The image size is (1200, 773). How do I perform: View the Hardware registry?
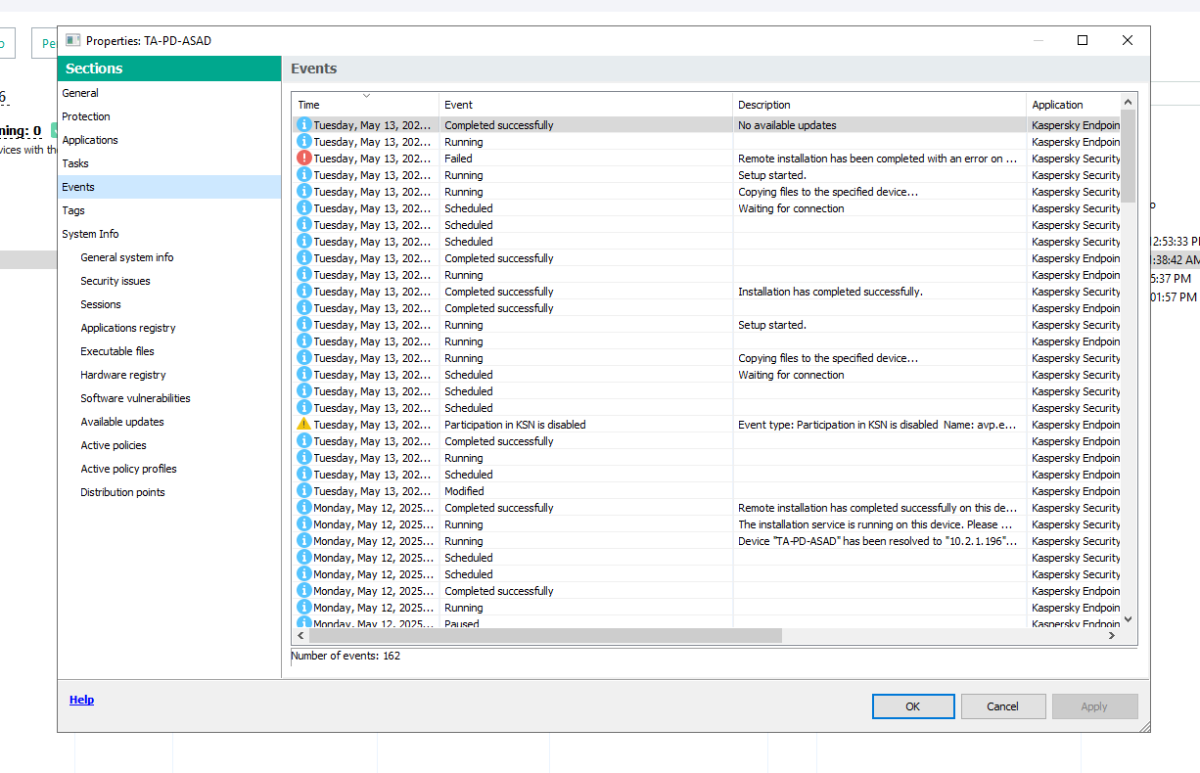point(123,375)
